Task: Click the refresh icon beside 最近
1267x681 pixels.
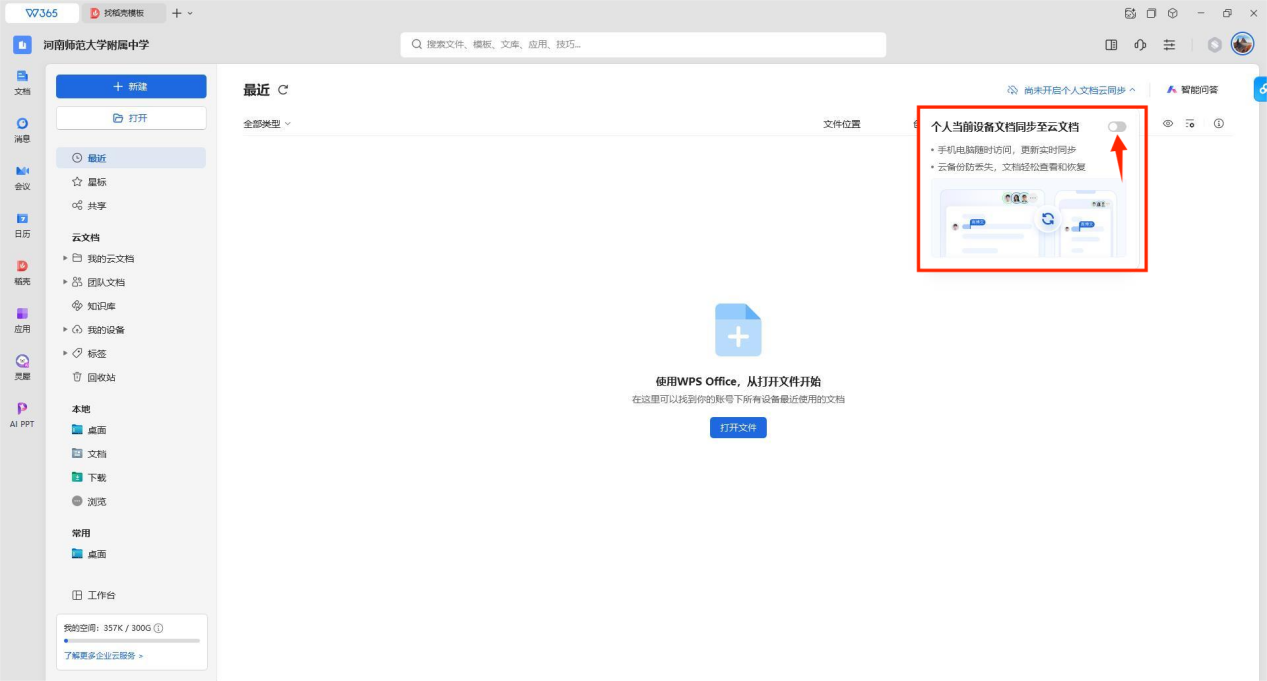Action: click(283, 90)
